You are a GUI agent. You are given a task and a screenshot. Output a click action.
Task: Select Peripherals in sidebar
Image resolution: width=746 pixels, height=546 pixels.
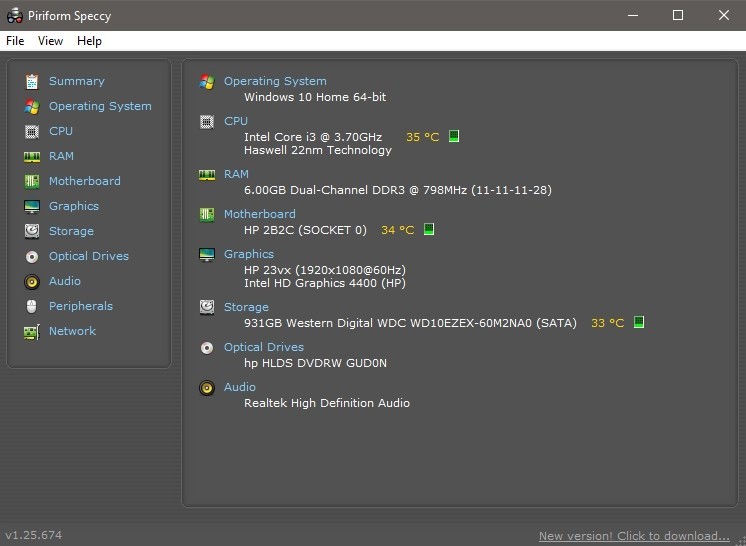(x=81, y=306)
